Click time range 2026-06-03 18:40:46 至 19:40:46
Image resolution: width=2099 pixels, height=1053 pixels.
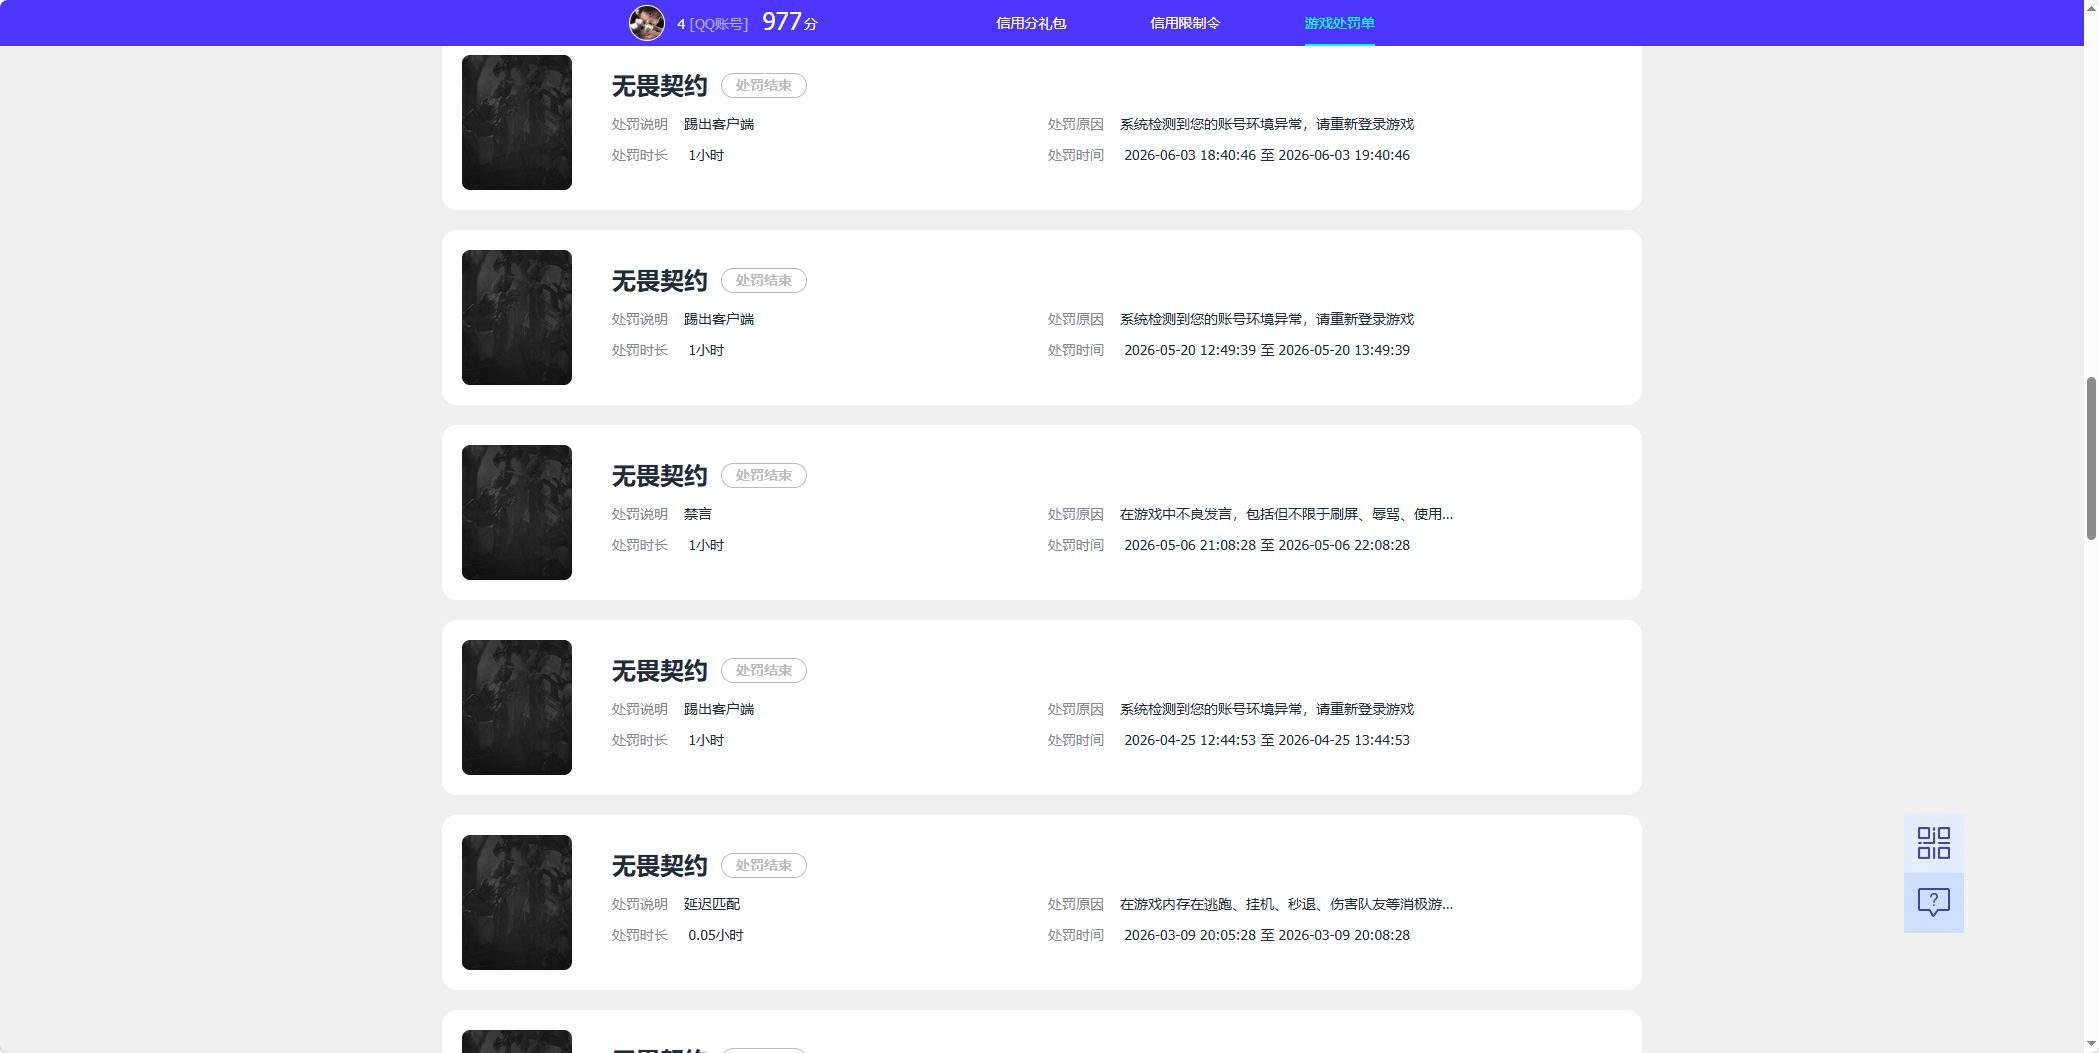click(x=1267, y=155)
